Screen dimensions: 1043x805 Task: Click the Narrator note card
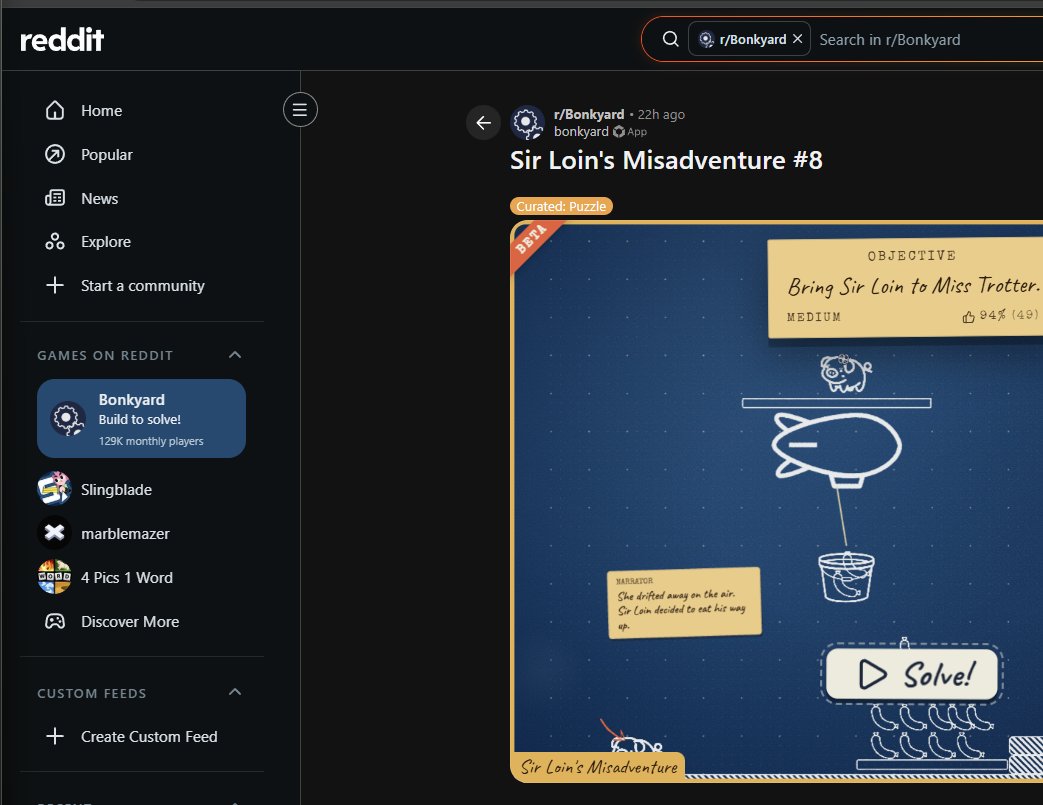click(x=684, y=603)
